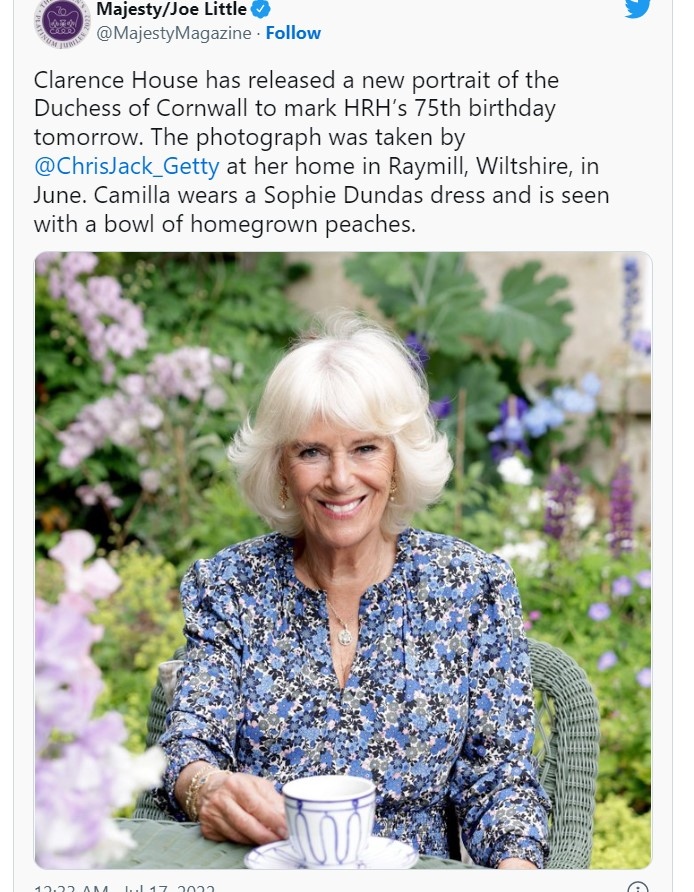Click the info icon below the photo
This screenshot has height=892, width=694.
click(x=638, y=887)
